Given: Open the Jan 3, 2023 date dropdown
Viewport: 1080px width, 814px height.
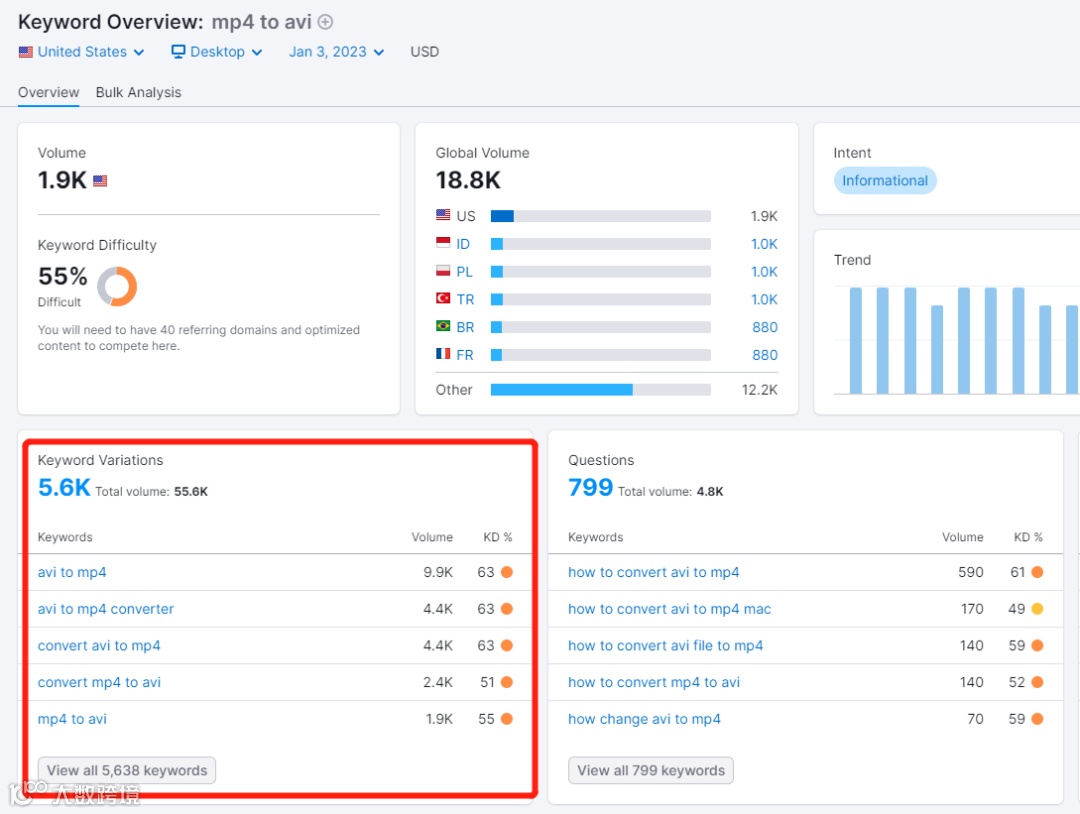Looking at the screenshot, I should 336,52.
